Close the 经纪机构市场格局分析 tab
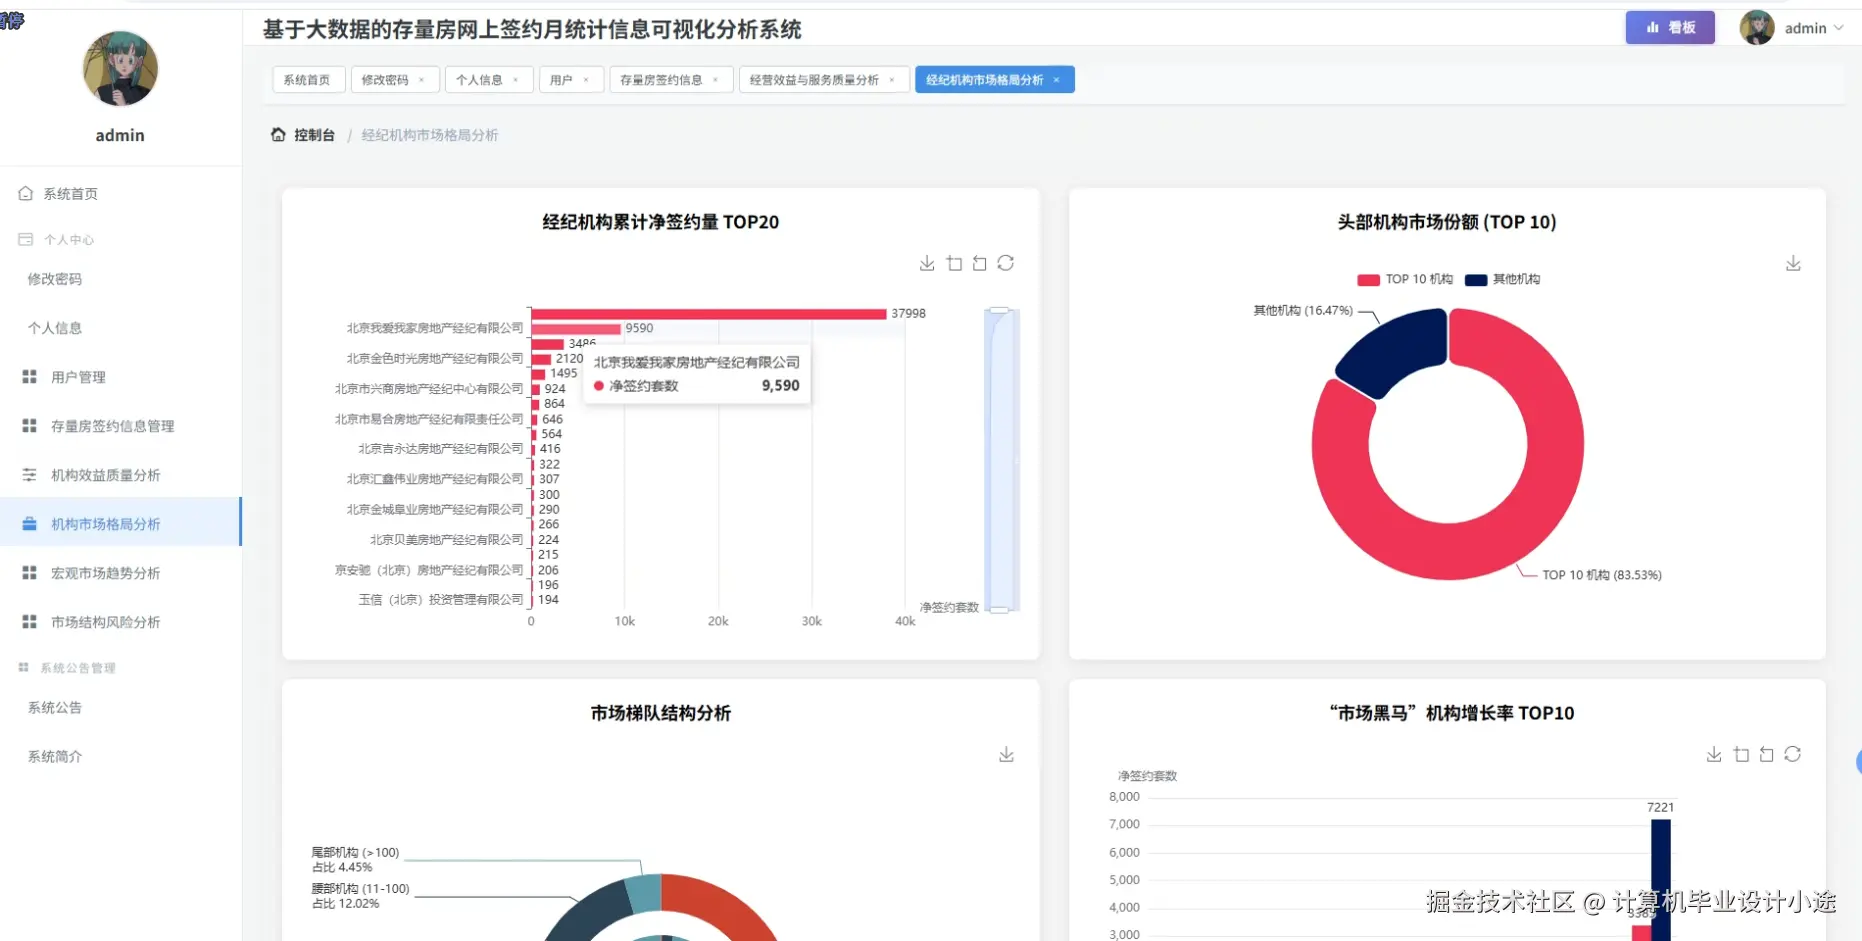1862x941 pixels. coord(1056,80)
